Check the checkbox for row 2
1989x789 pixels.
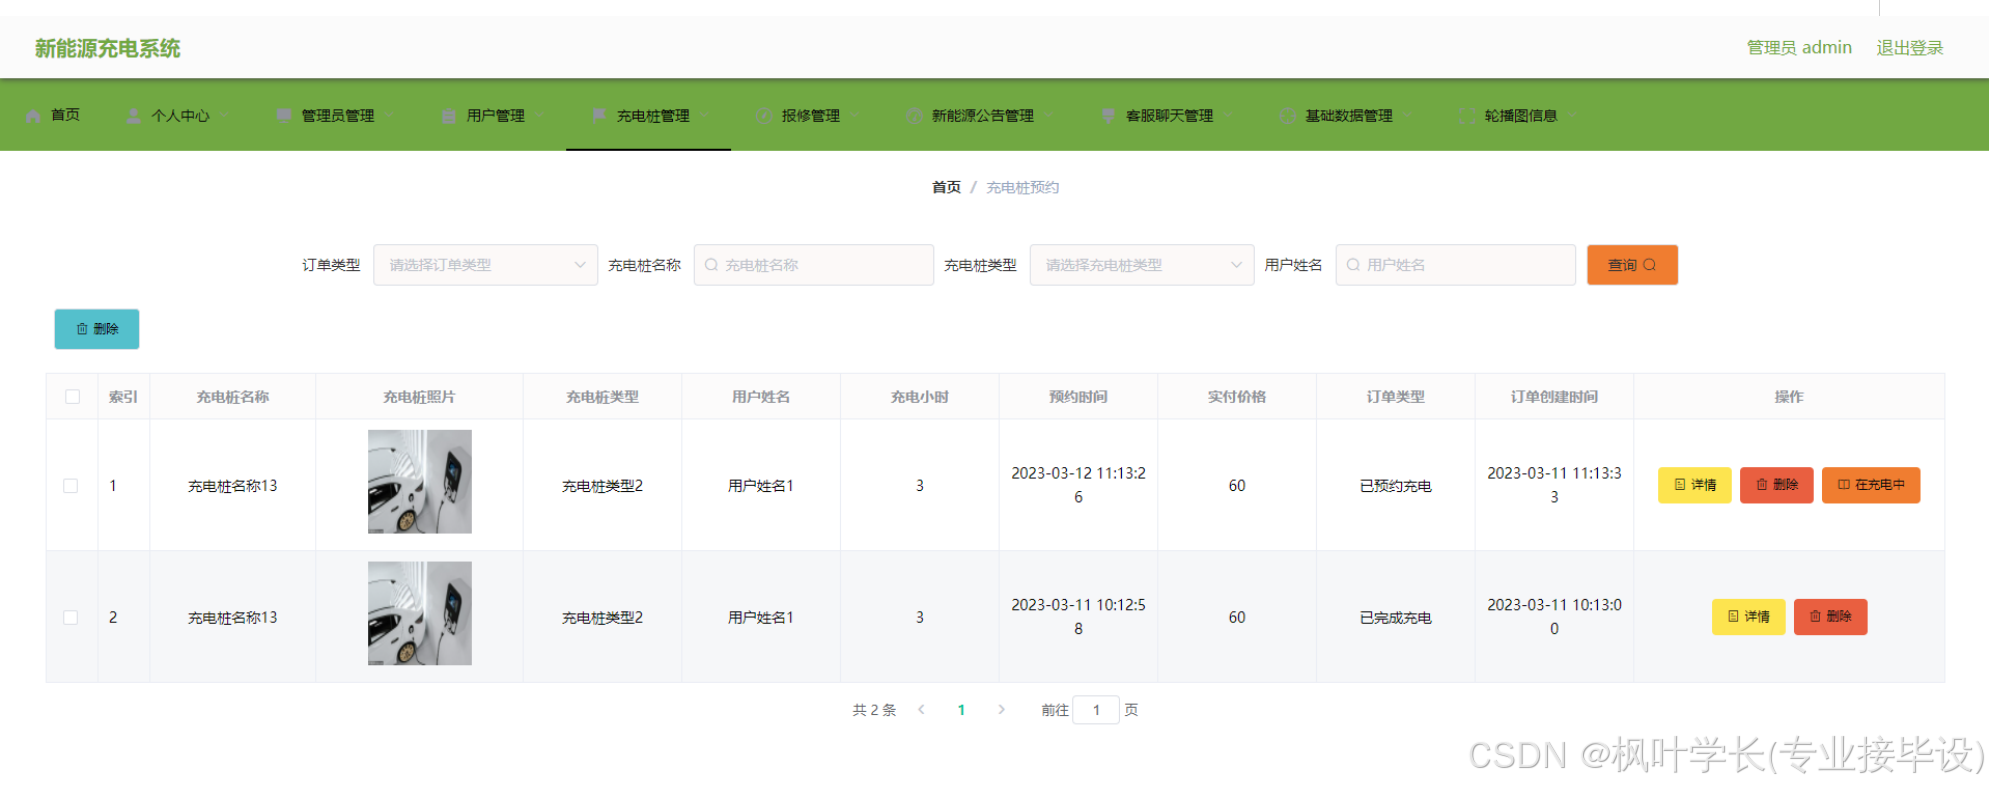coord(71,618)
